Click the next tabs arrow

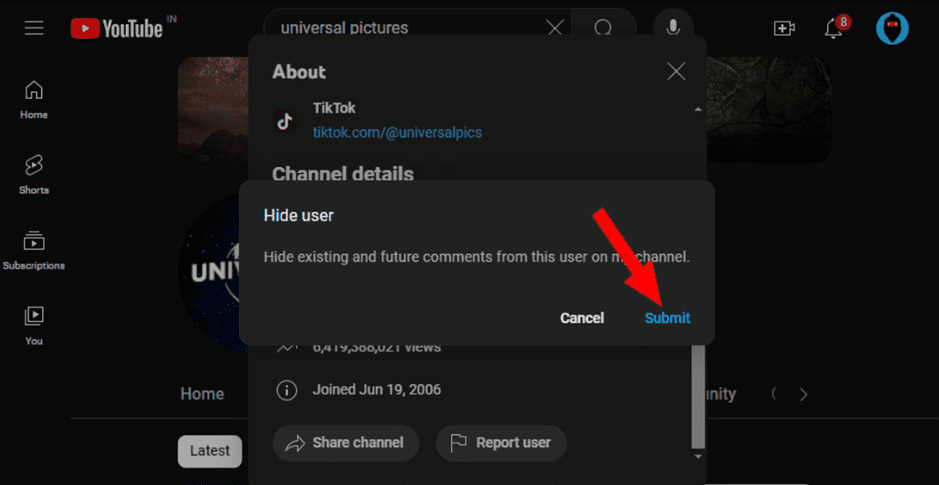click(804, 394)
